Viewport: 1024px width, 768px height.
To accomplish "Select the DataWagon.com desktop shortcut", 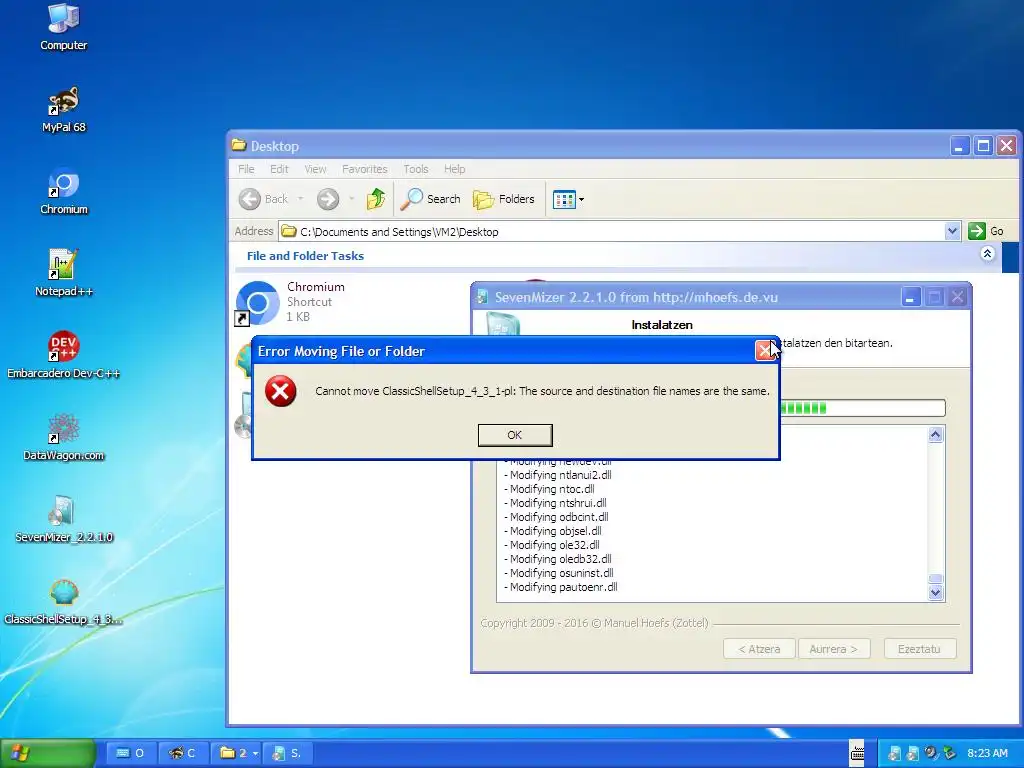I will 63,437.
